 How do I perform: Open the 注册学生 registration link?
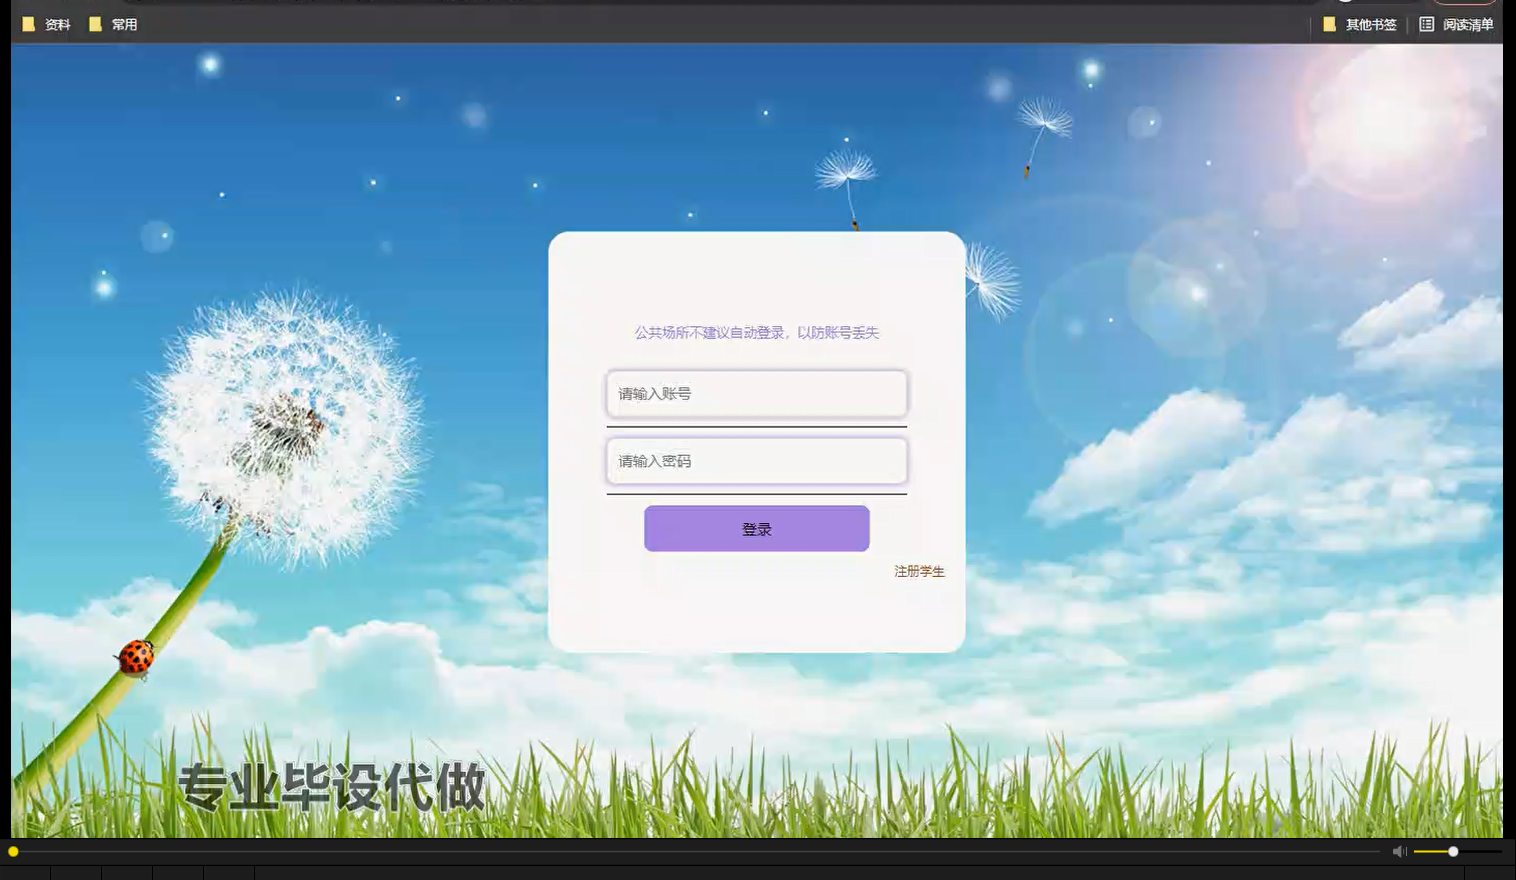918,572
